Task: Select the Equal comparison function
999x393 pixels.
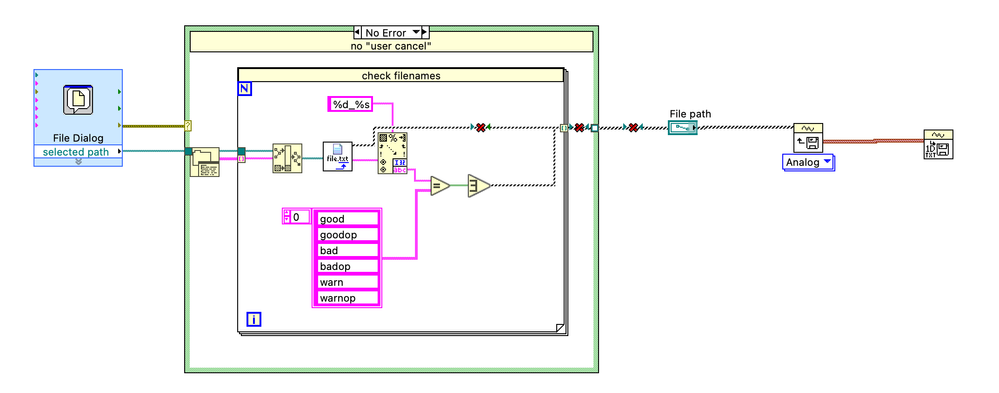Action: click(440, 185)
